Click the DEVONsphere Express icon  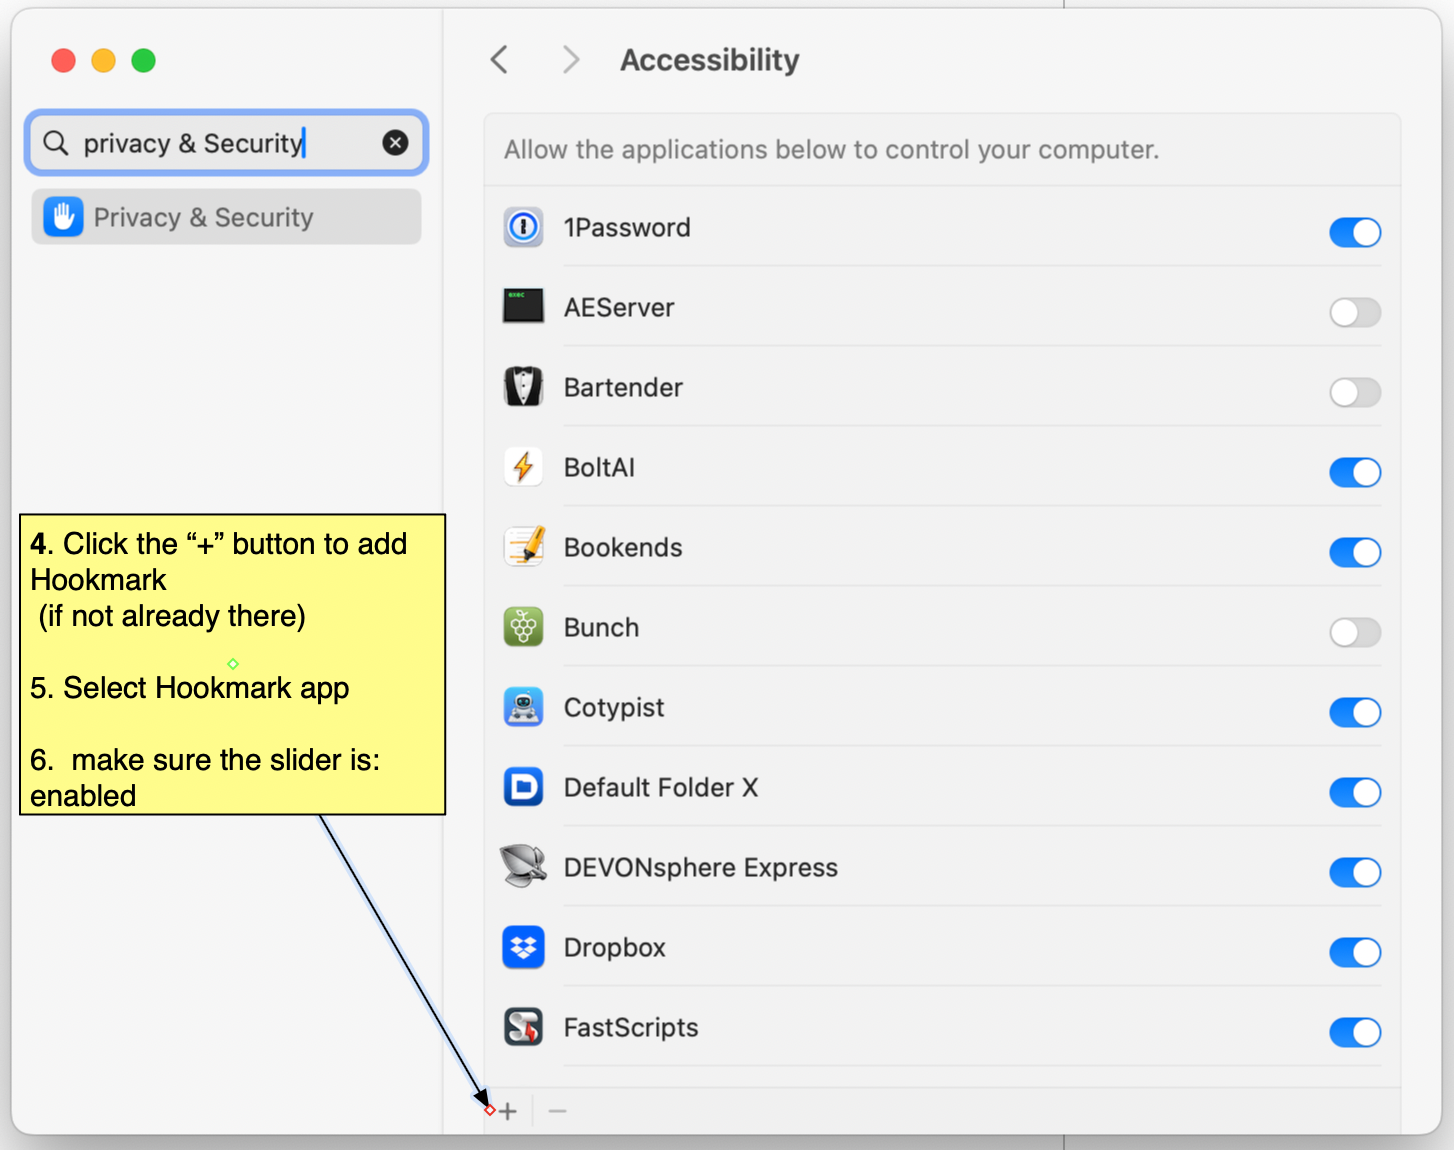coord(523,866)
